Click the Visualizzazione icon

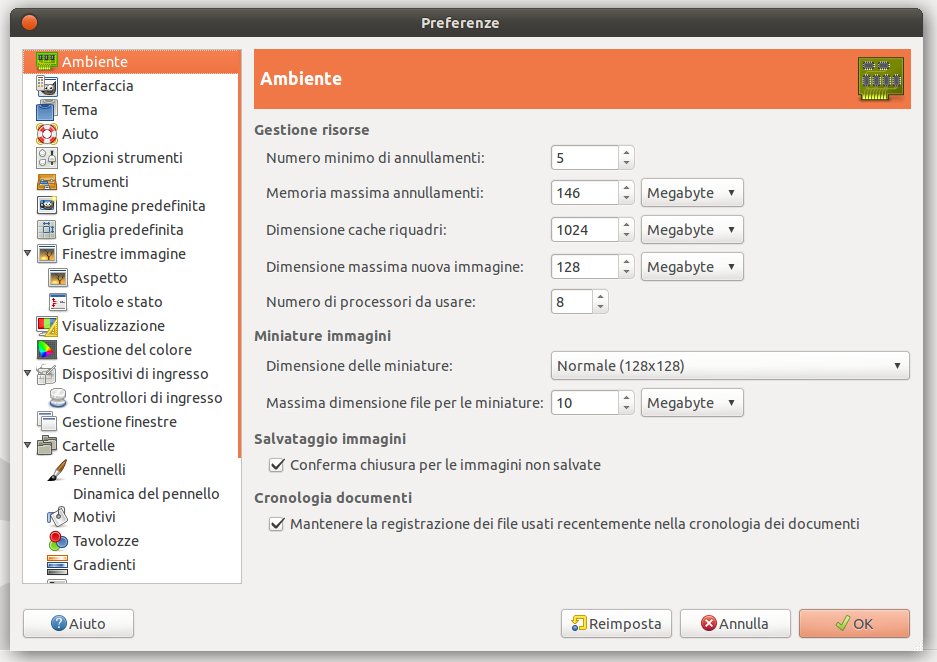(x=47, y=326)
